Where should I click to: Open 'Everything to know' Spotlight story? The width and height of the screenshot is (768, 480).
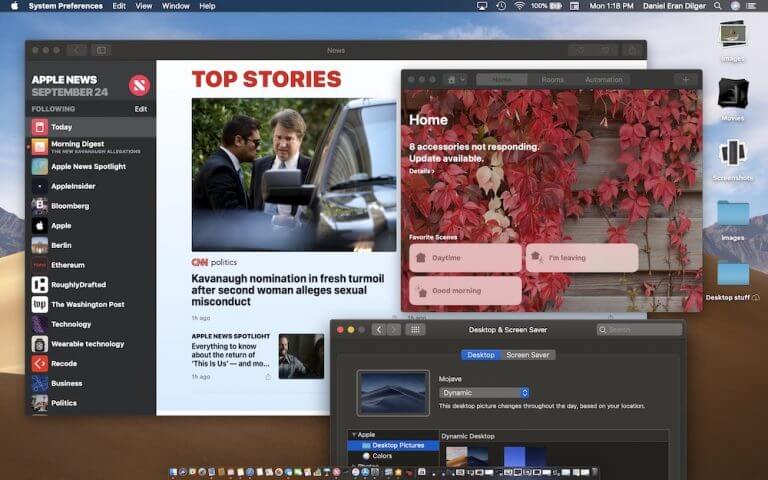tap(230, 355)
